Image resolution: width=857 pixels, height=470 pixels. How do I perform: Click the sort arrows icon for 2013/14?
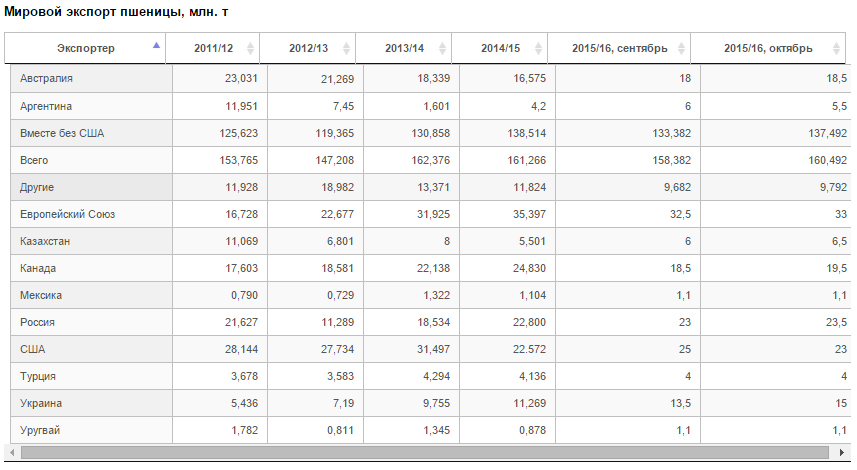coord(442,48)
